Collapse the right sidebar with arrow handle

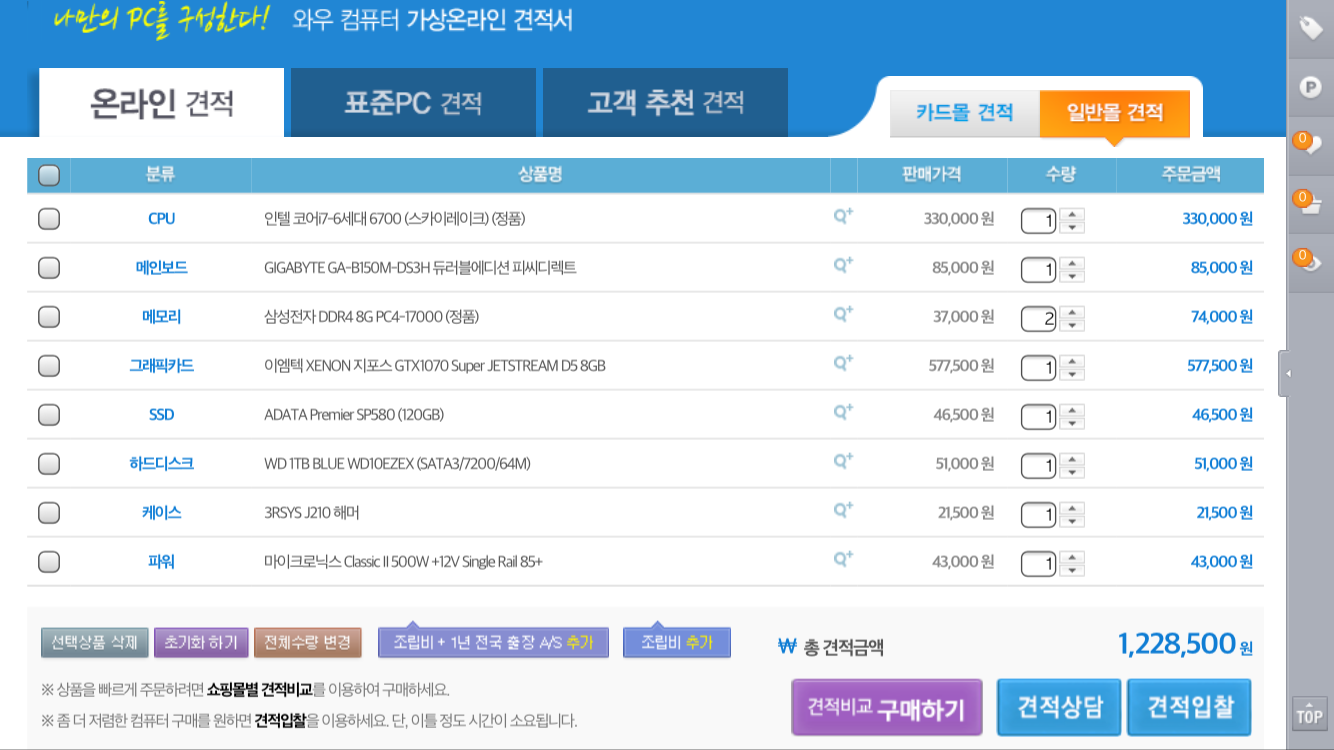tap(1287, 373)
